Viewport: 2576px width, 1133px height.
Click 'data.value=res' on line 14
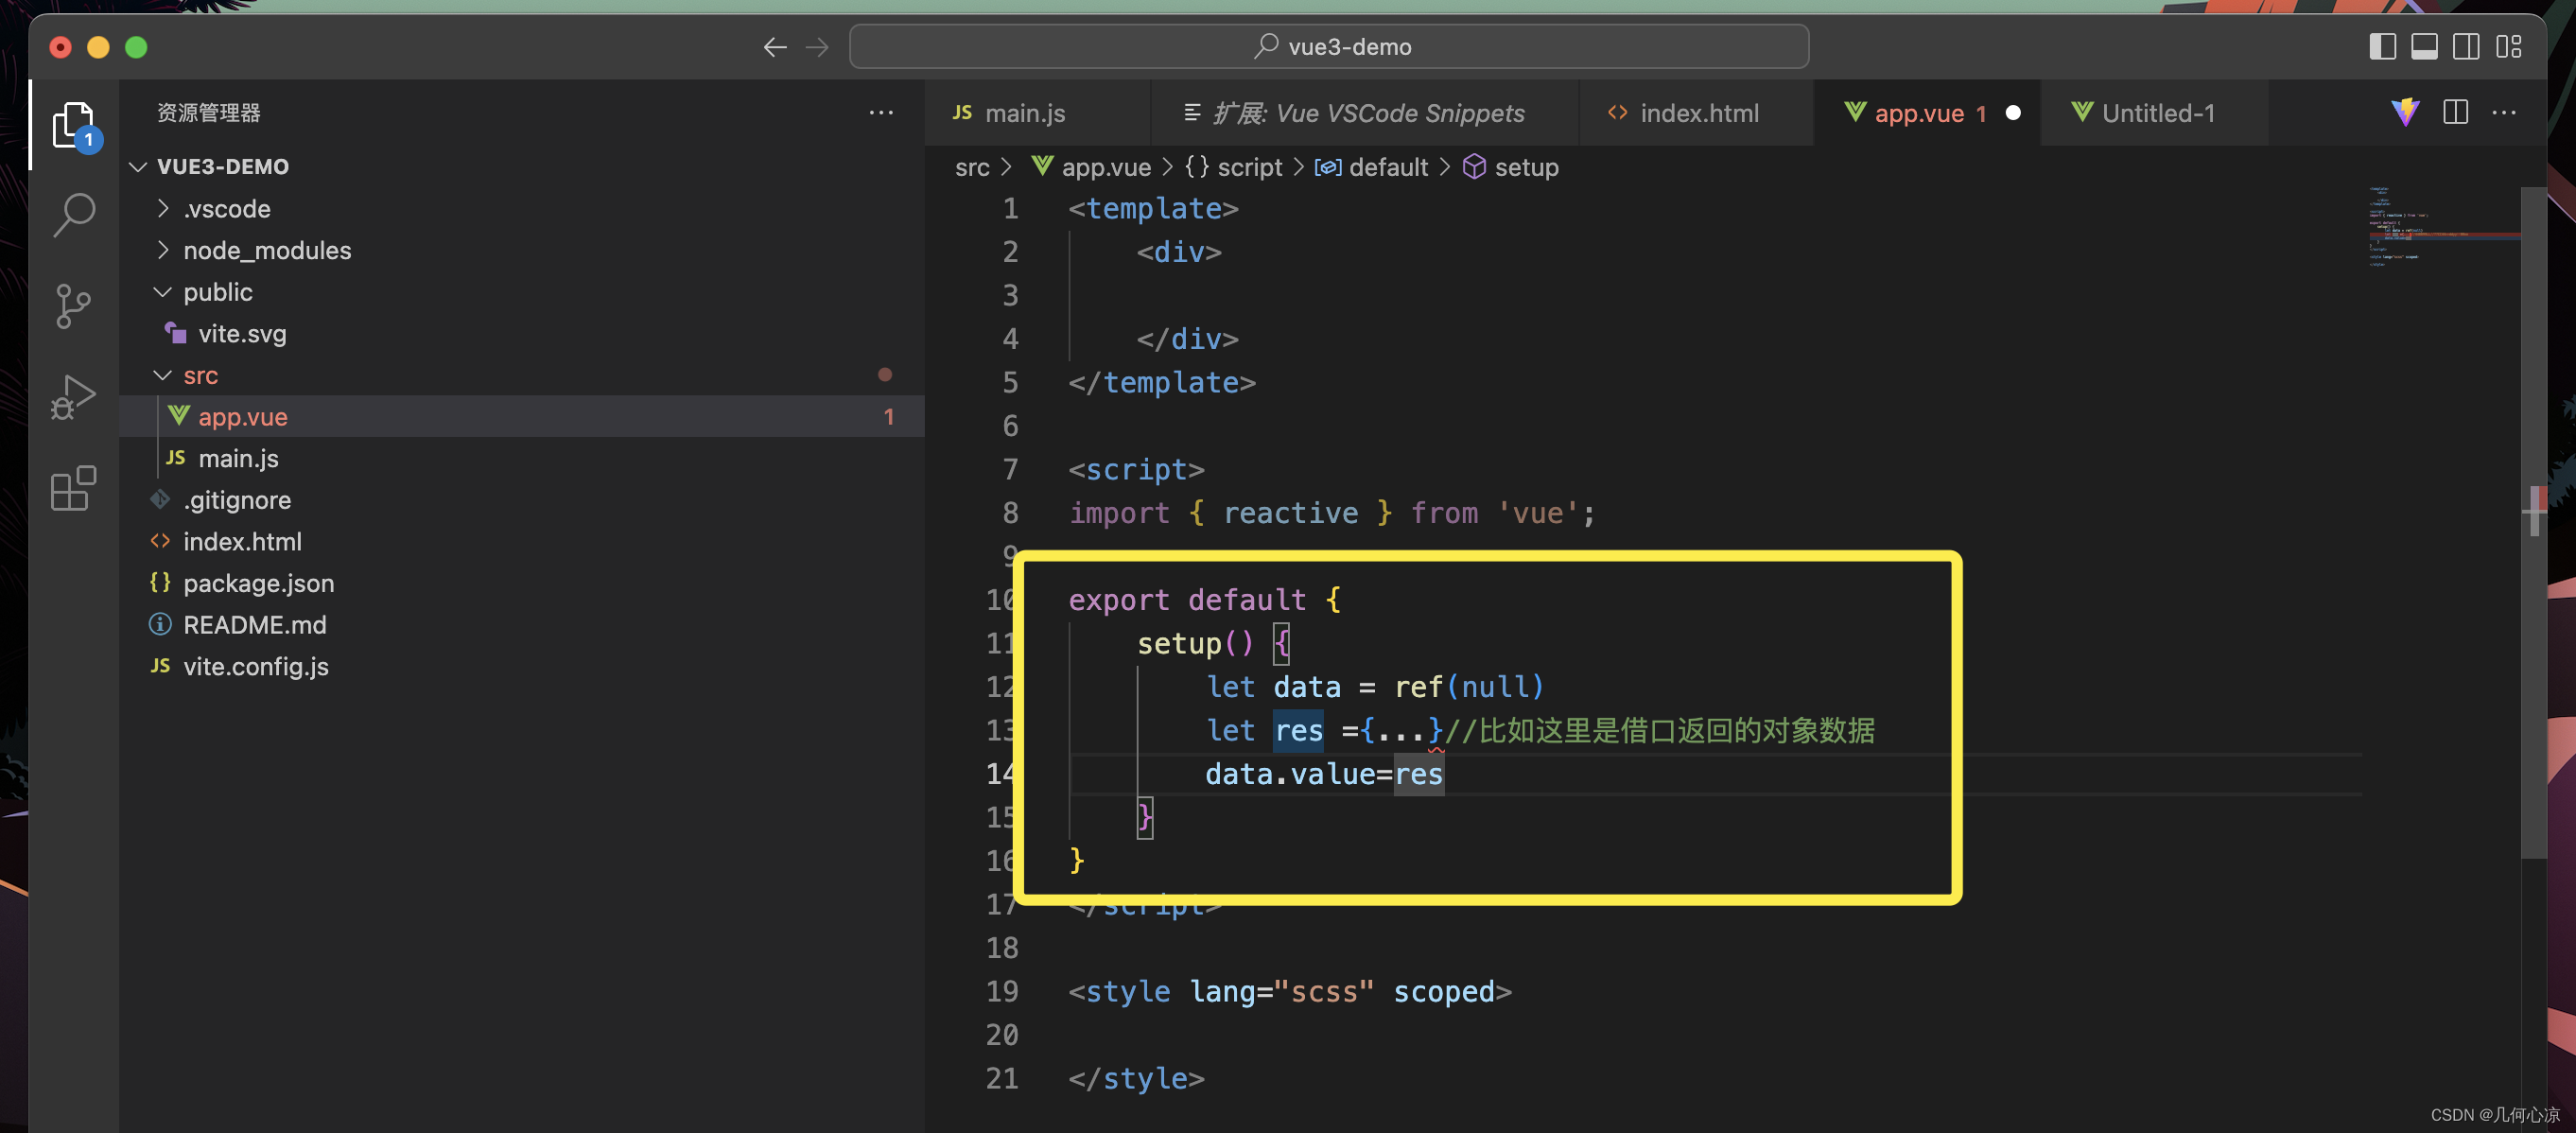coord(1323,774)
